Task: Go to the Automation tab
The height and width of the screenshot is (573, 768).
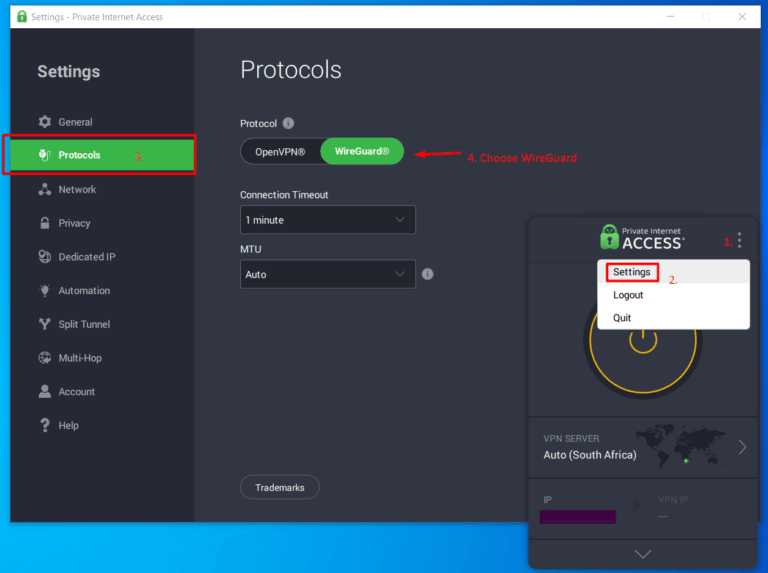Action: tap(102, 290)
